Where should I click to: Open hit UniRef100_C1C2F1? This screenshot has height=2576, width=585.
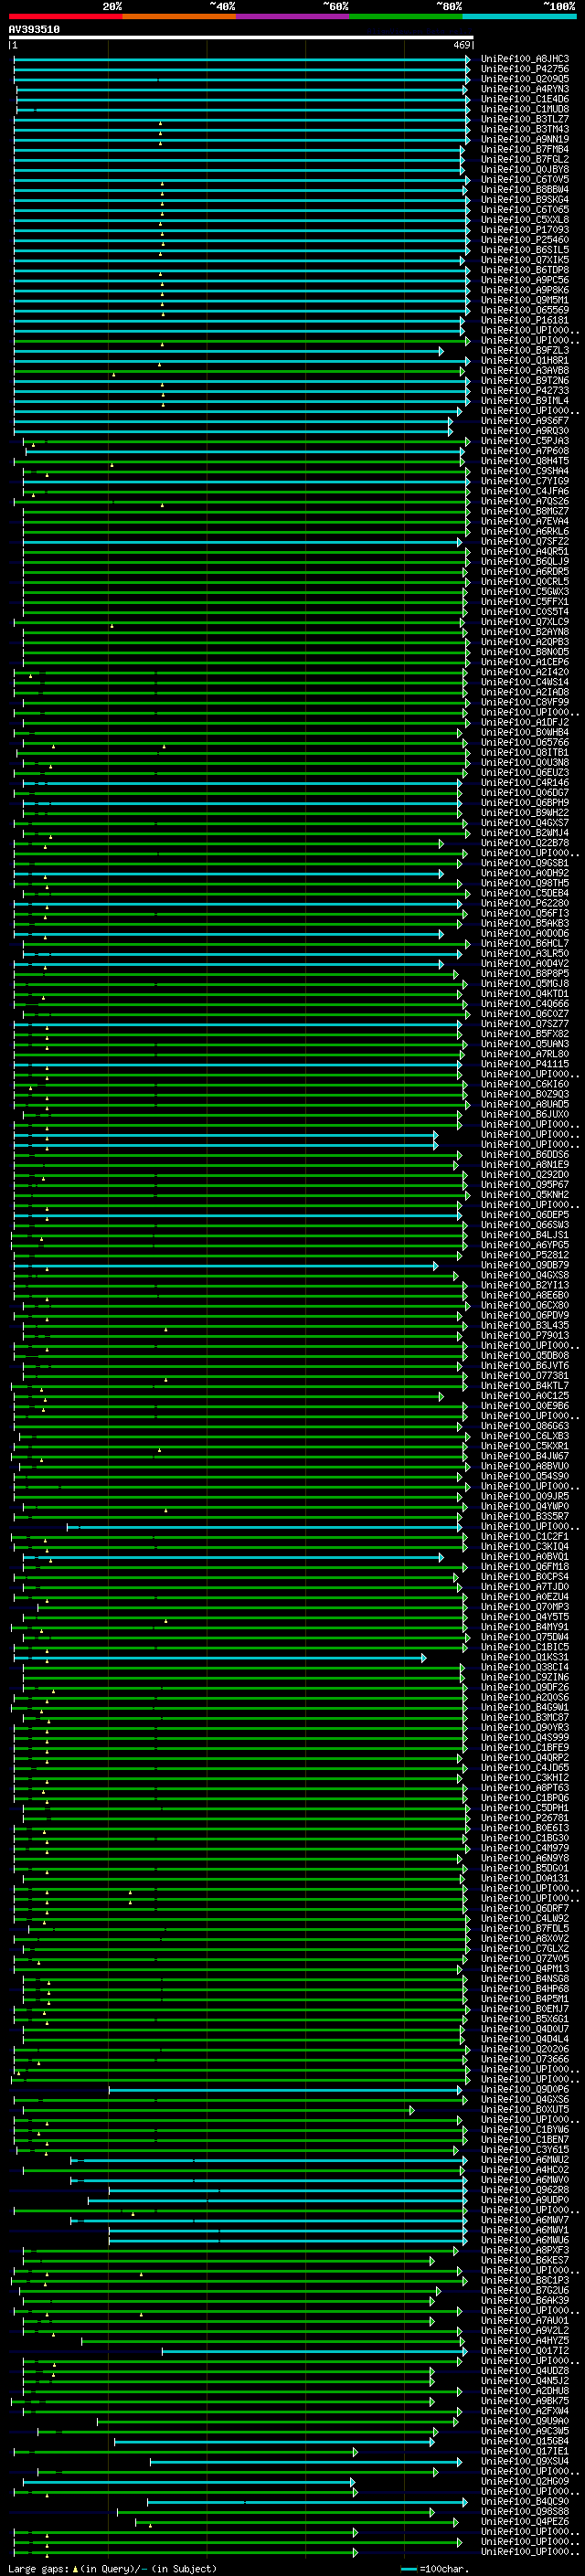point(525,1536)
